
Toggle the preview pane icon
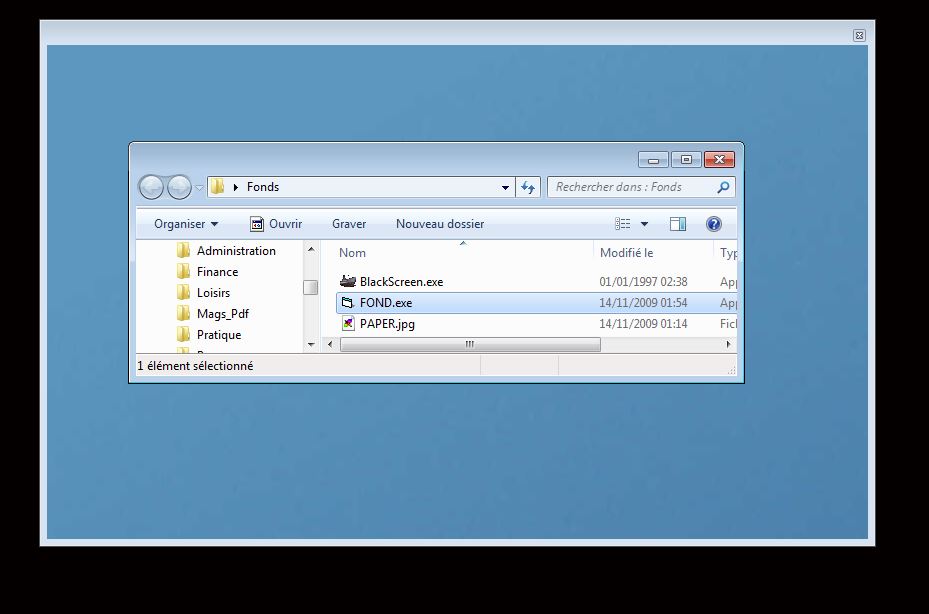point(677,224)
